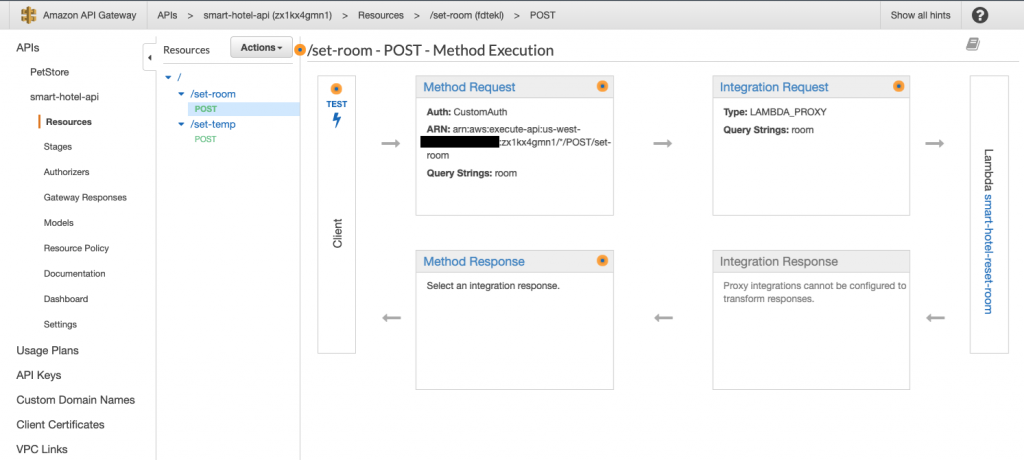Open Usage Plans

coord(48,350)
